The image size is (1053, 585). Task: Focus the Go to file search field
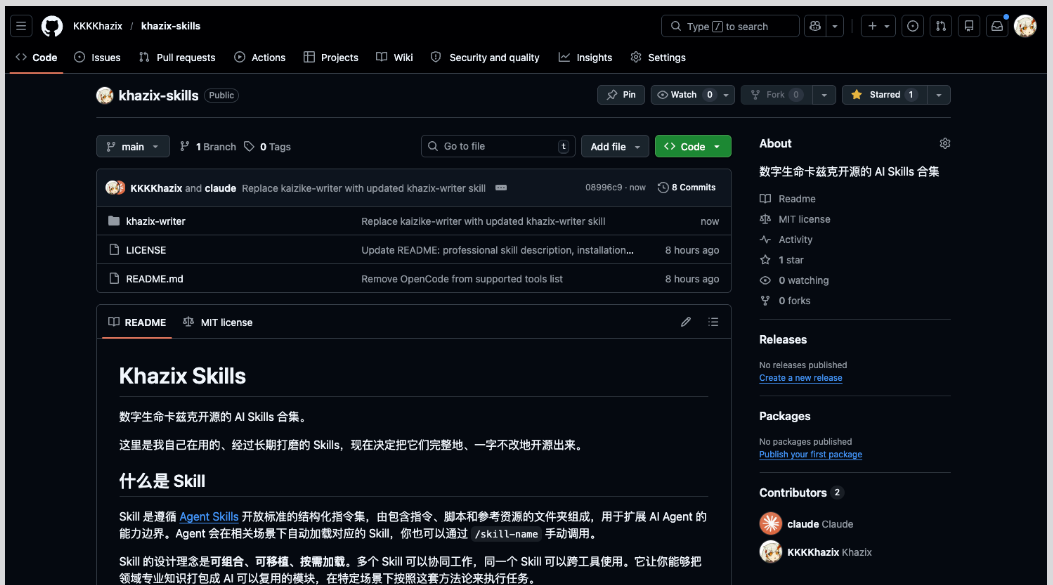click(498, 146)
